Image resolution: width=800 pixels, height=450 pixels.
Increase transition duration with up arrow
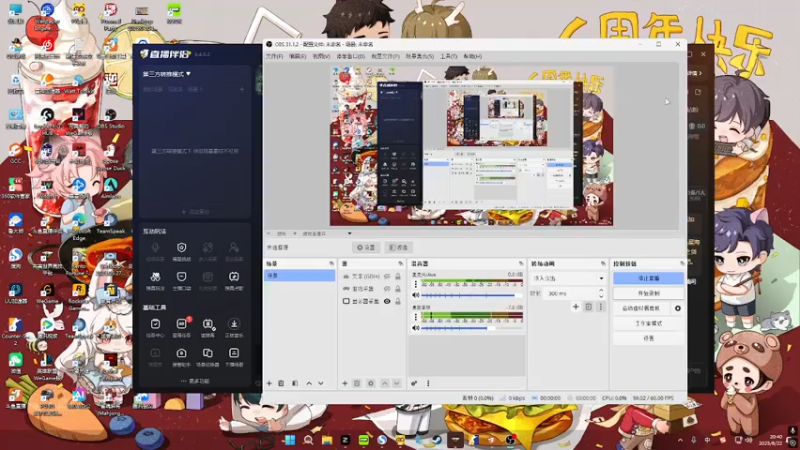601,291
